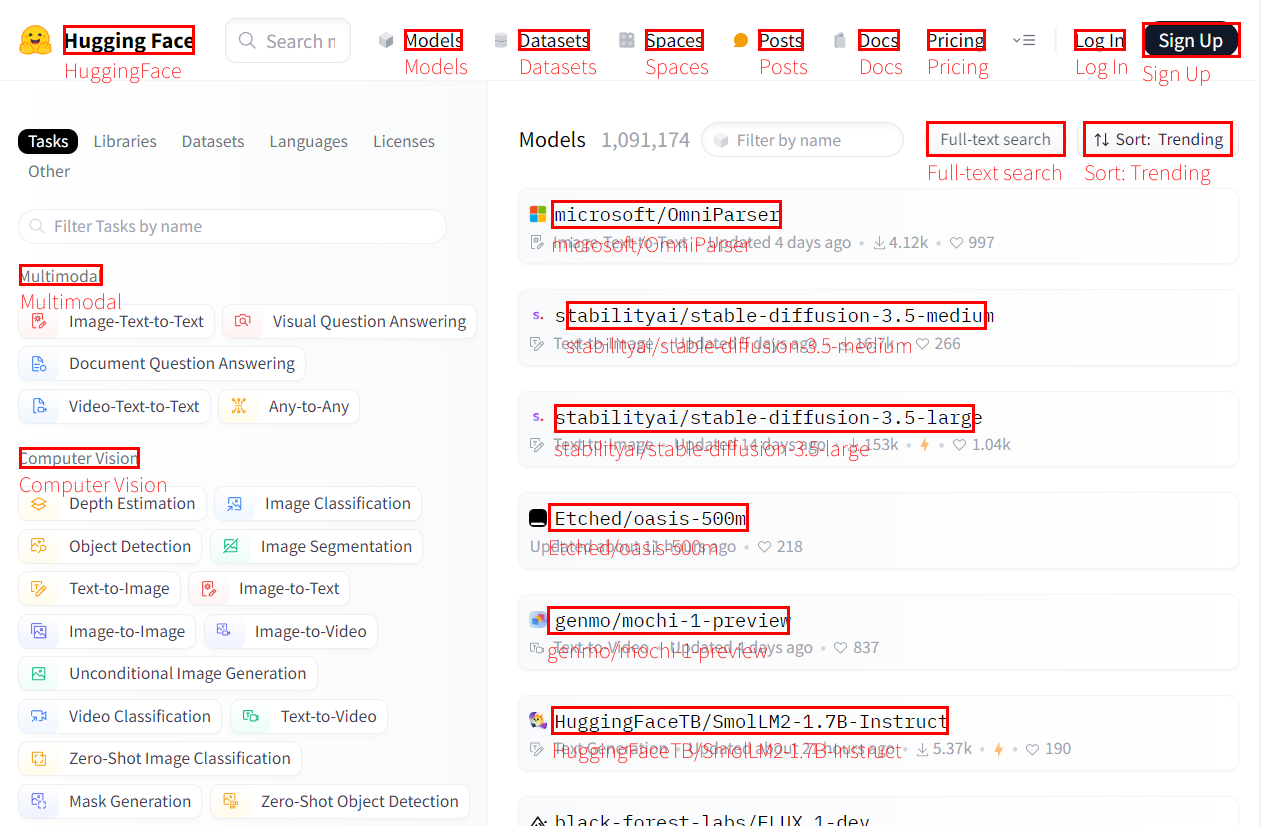Select the Text-to-Image task icon

point(40,588)
